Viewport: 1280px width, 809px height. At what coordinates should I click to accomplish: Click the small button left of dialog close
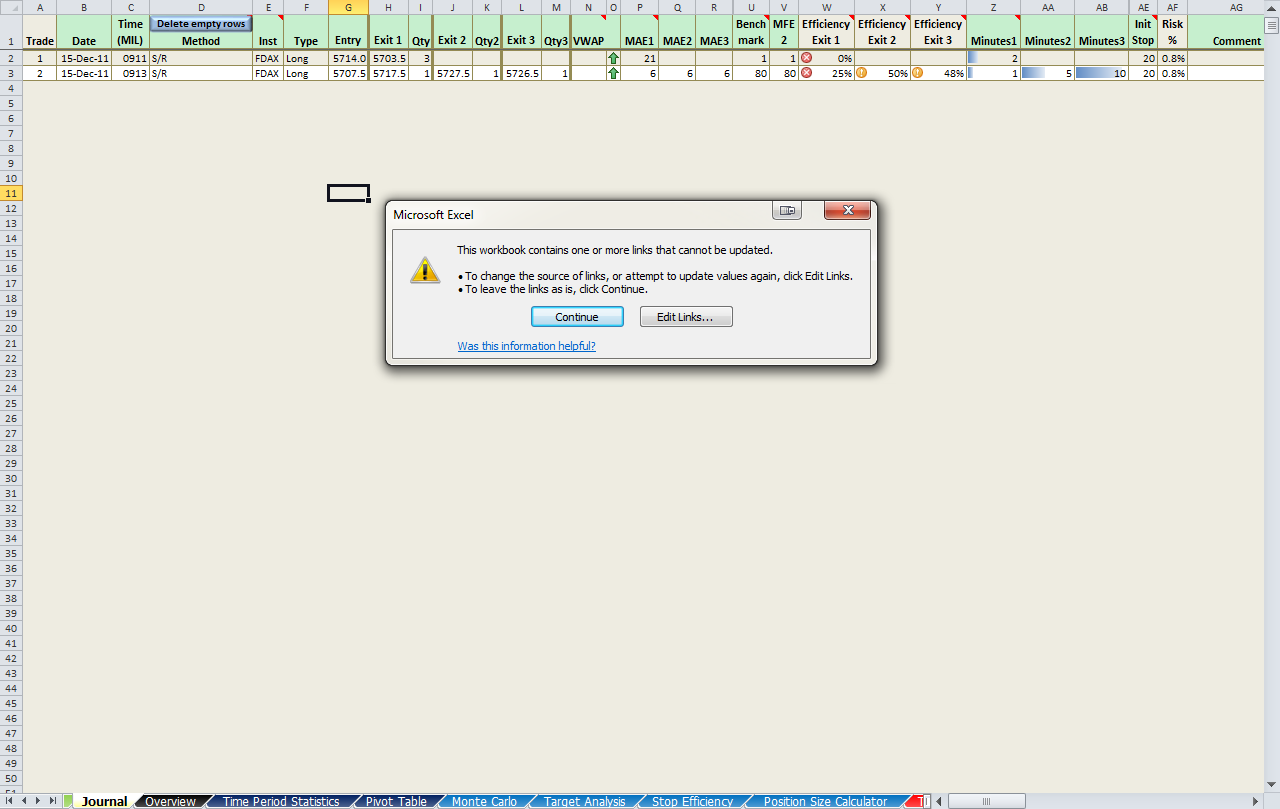pyautogui.click(x=788, y=210)
